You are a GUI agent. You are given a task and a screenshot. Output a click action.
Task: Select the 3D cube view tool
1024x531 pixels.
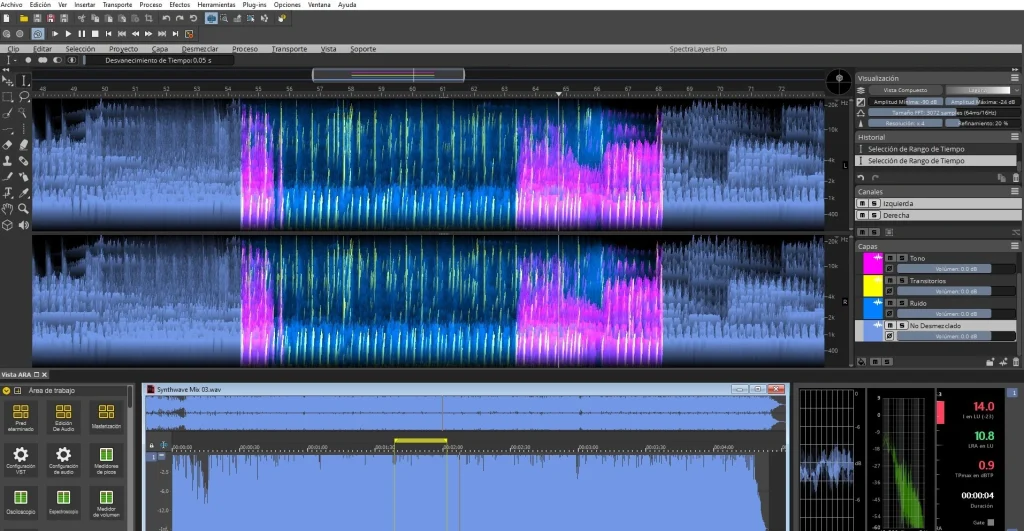pyautogui.click(x=8, y=225)
